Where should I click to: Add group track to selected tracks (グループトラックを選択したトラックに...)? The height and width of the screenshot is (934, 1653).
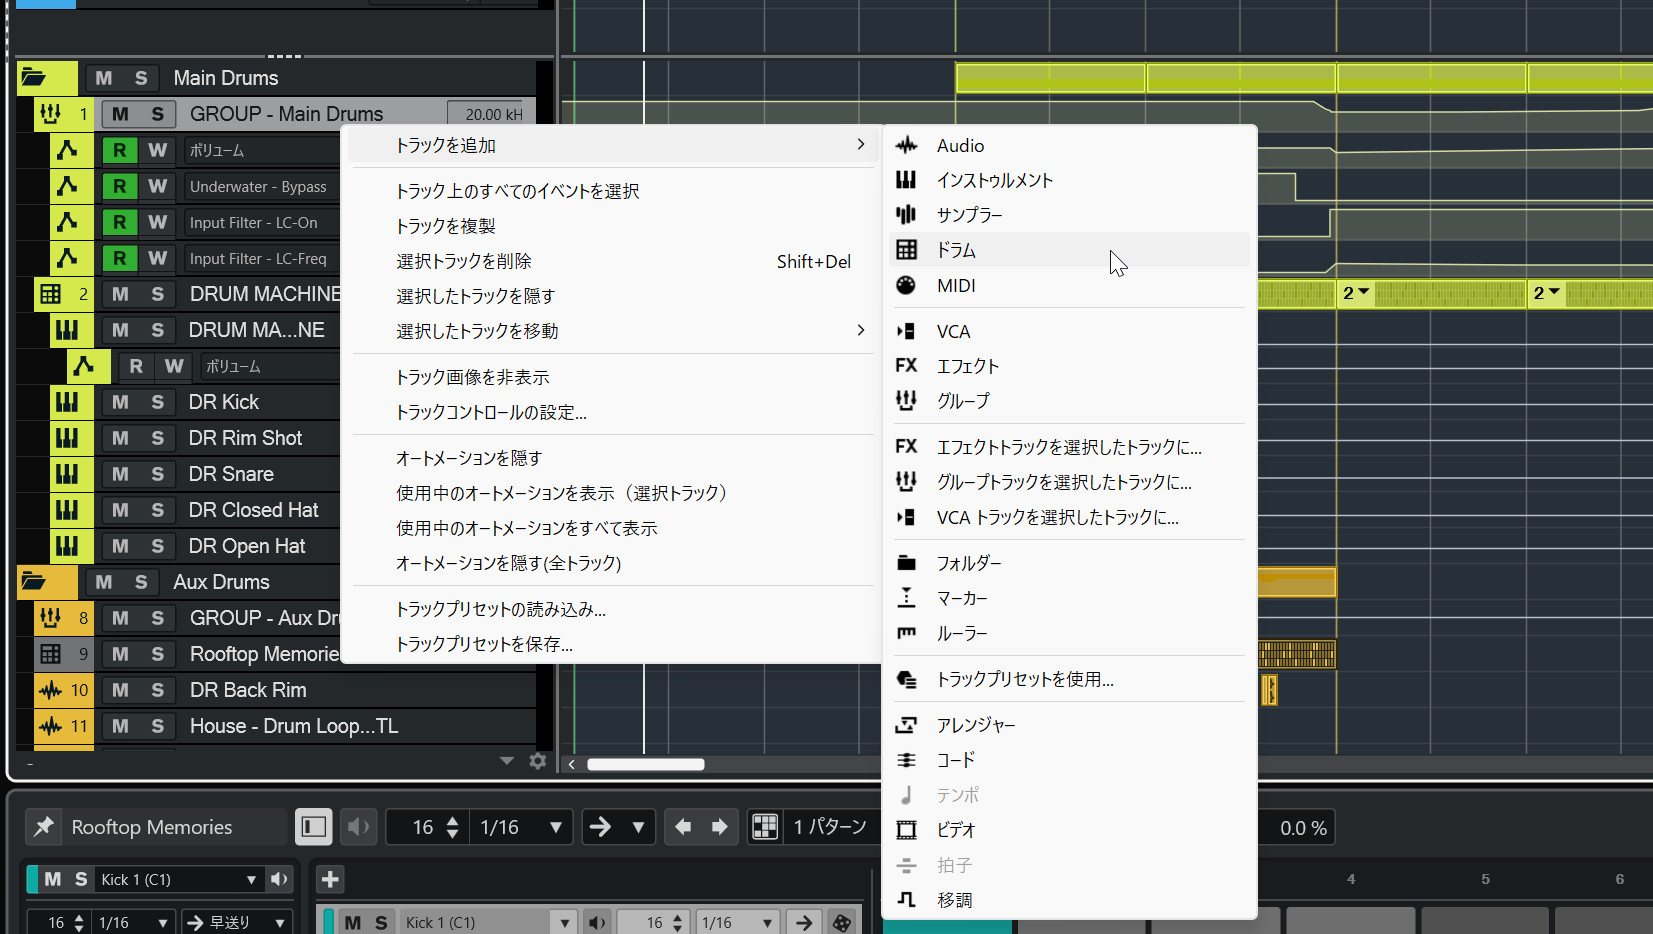(x=1069, y=482)
